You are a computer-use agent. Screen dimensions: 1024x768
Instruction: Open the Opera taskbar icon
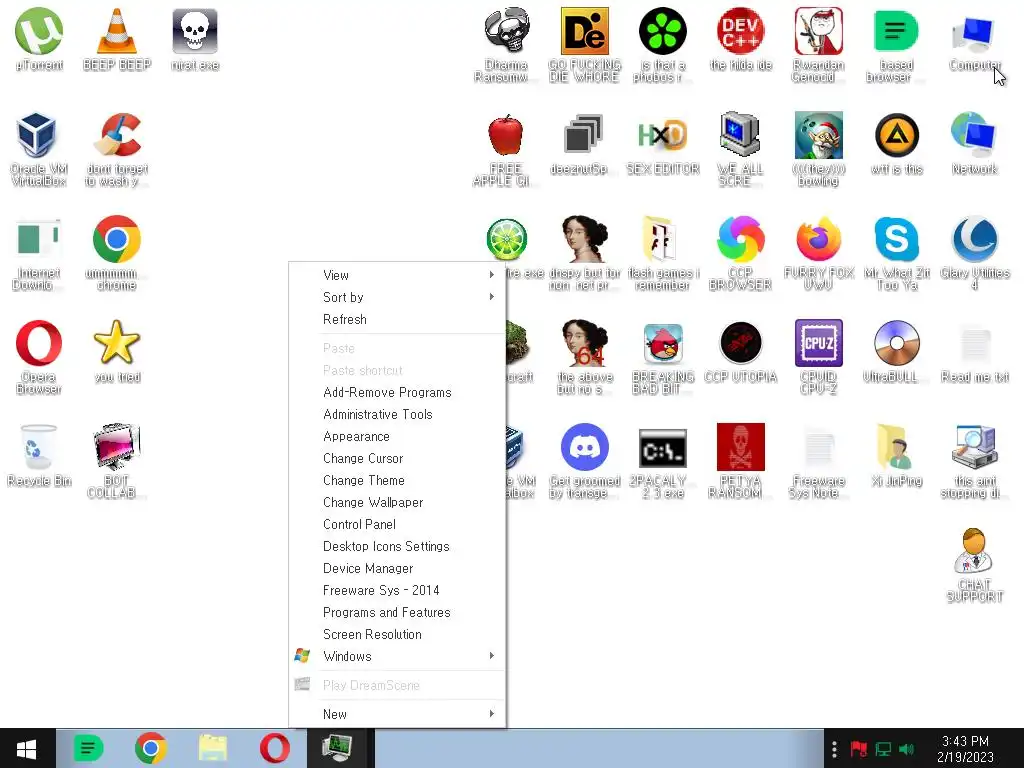pos(275,748)
